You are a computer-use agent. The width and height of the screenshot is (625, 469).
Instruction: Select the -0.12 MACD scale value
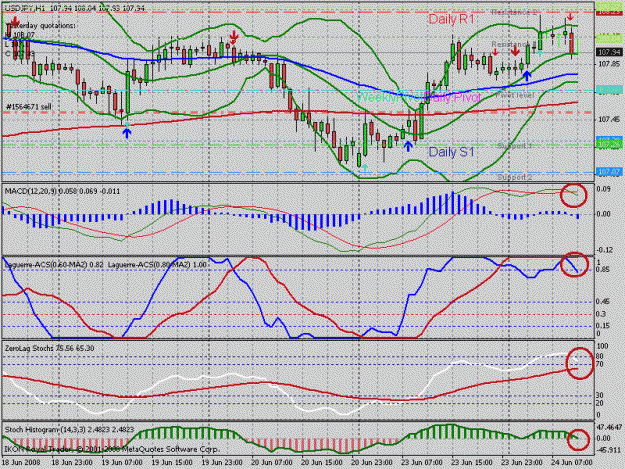603,250
